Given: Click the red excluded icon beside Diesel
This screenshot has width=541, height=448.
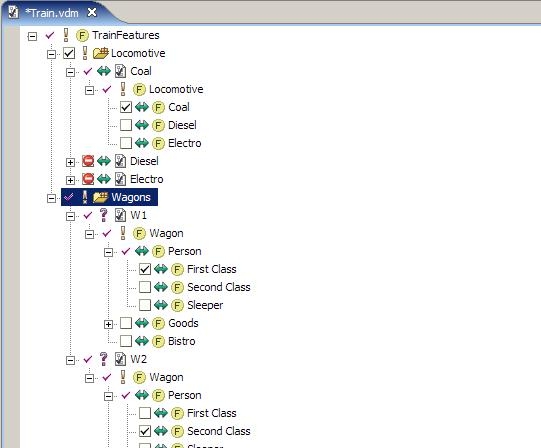Looking at the screenshot, I should (x=88, y=161).
